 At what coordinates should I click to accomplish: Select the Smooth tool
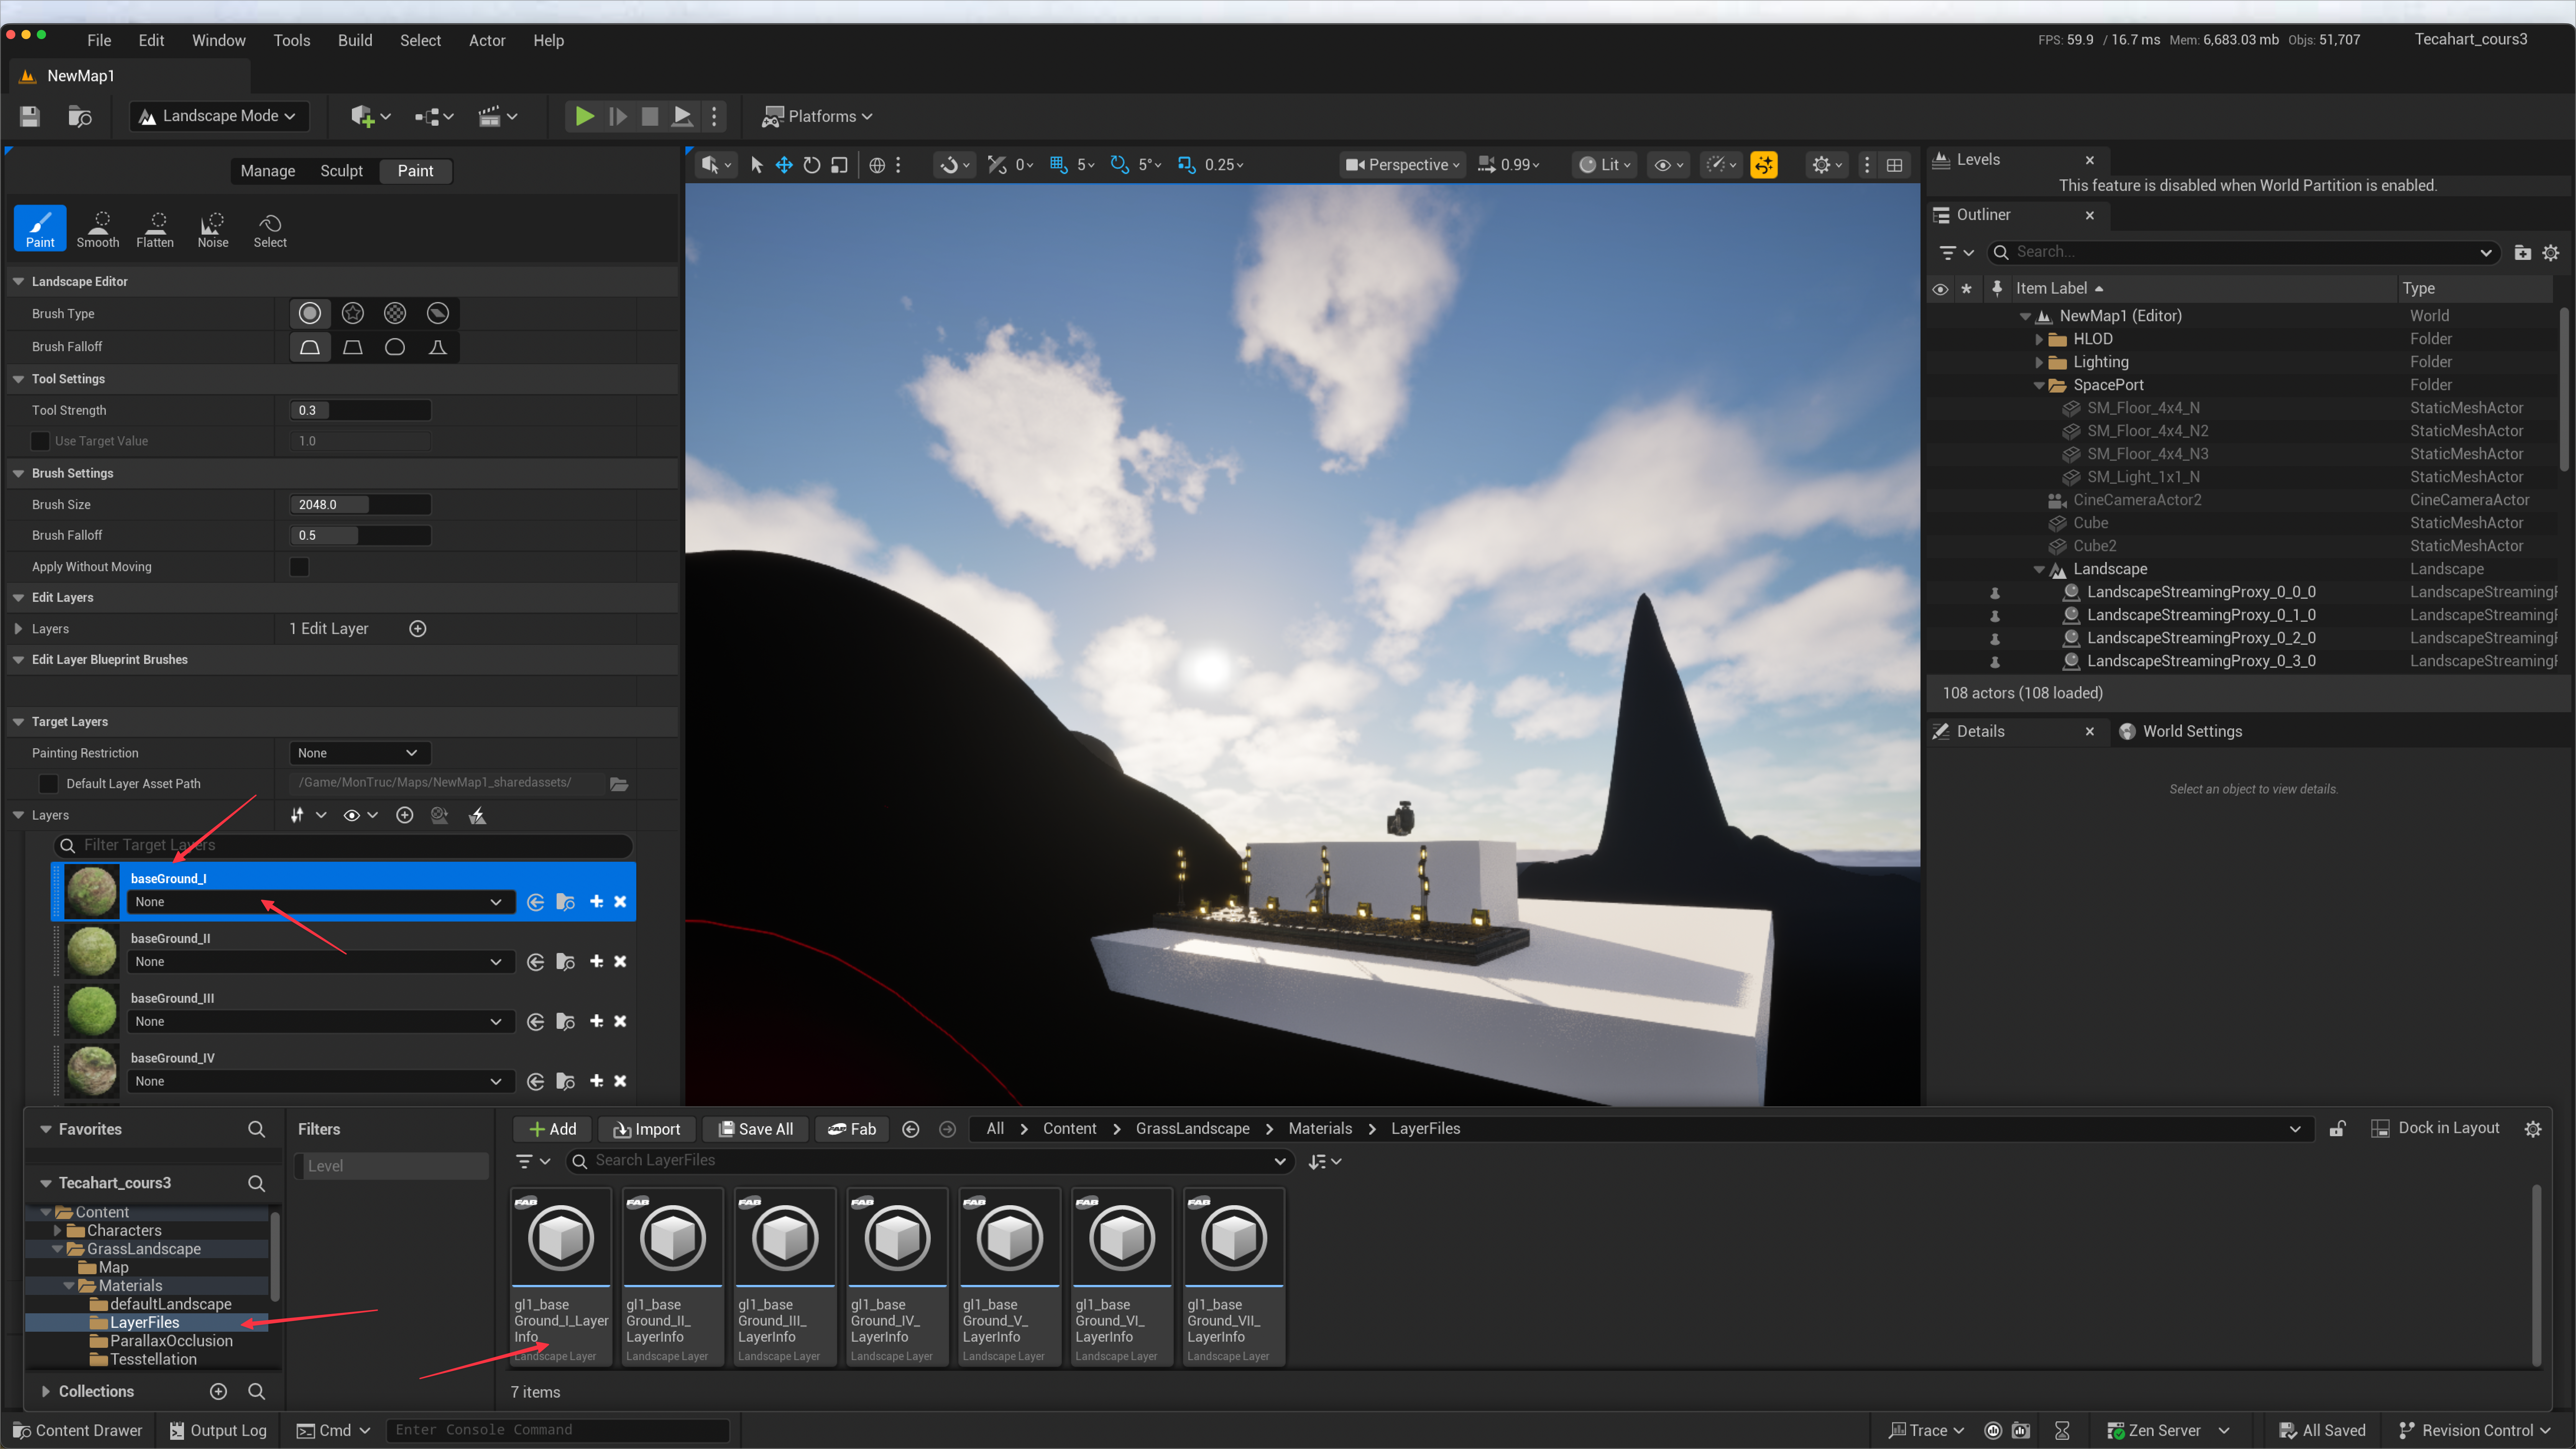point(98,228)
